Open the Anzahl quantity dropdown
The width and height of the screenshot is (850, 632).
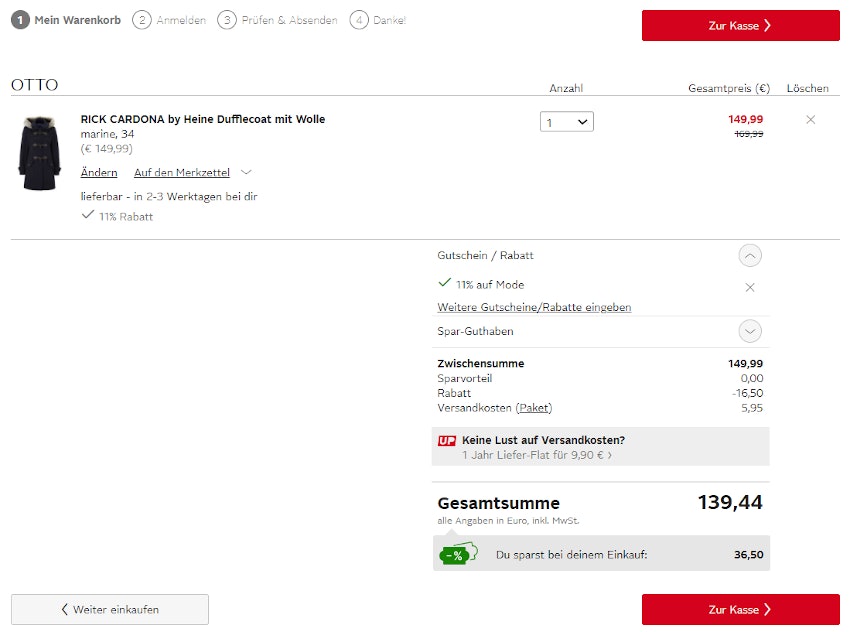pos(567,122)
